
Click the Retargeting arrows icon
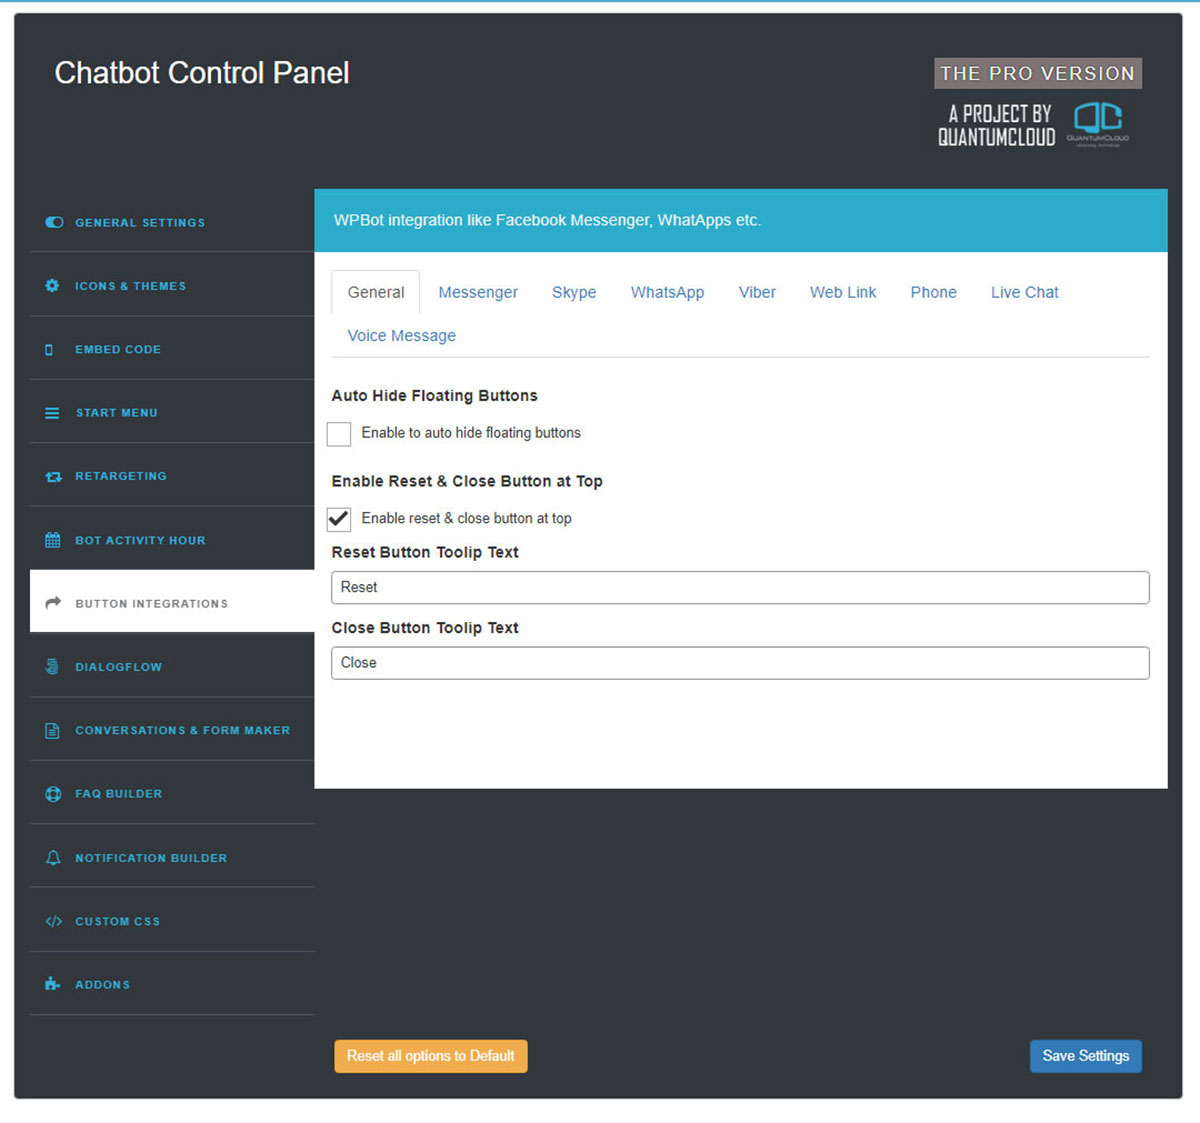[53, 477]
